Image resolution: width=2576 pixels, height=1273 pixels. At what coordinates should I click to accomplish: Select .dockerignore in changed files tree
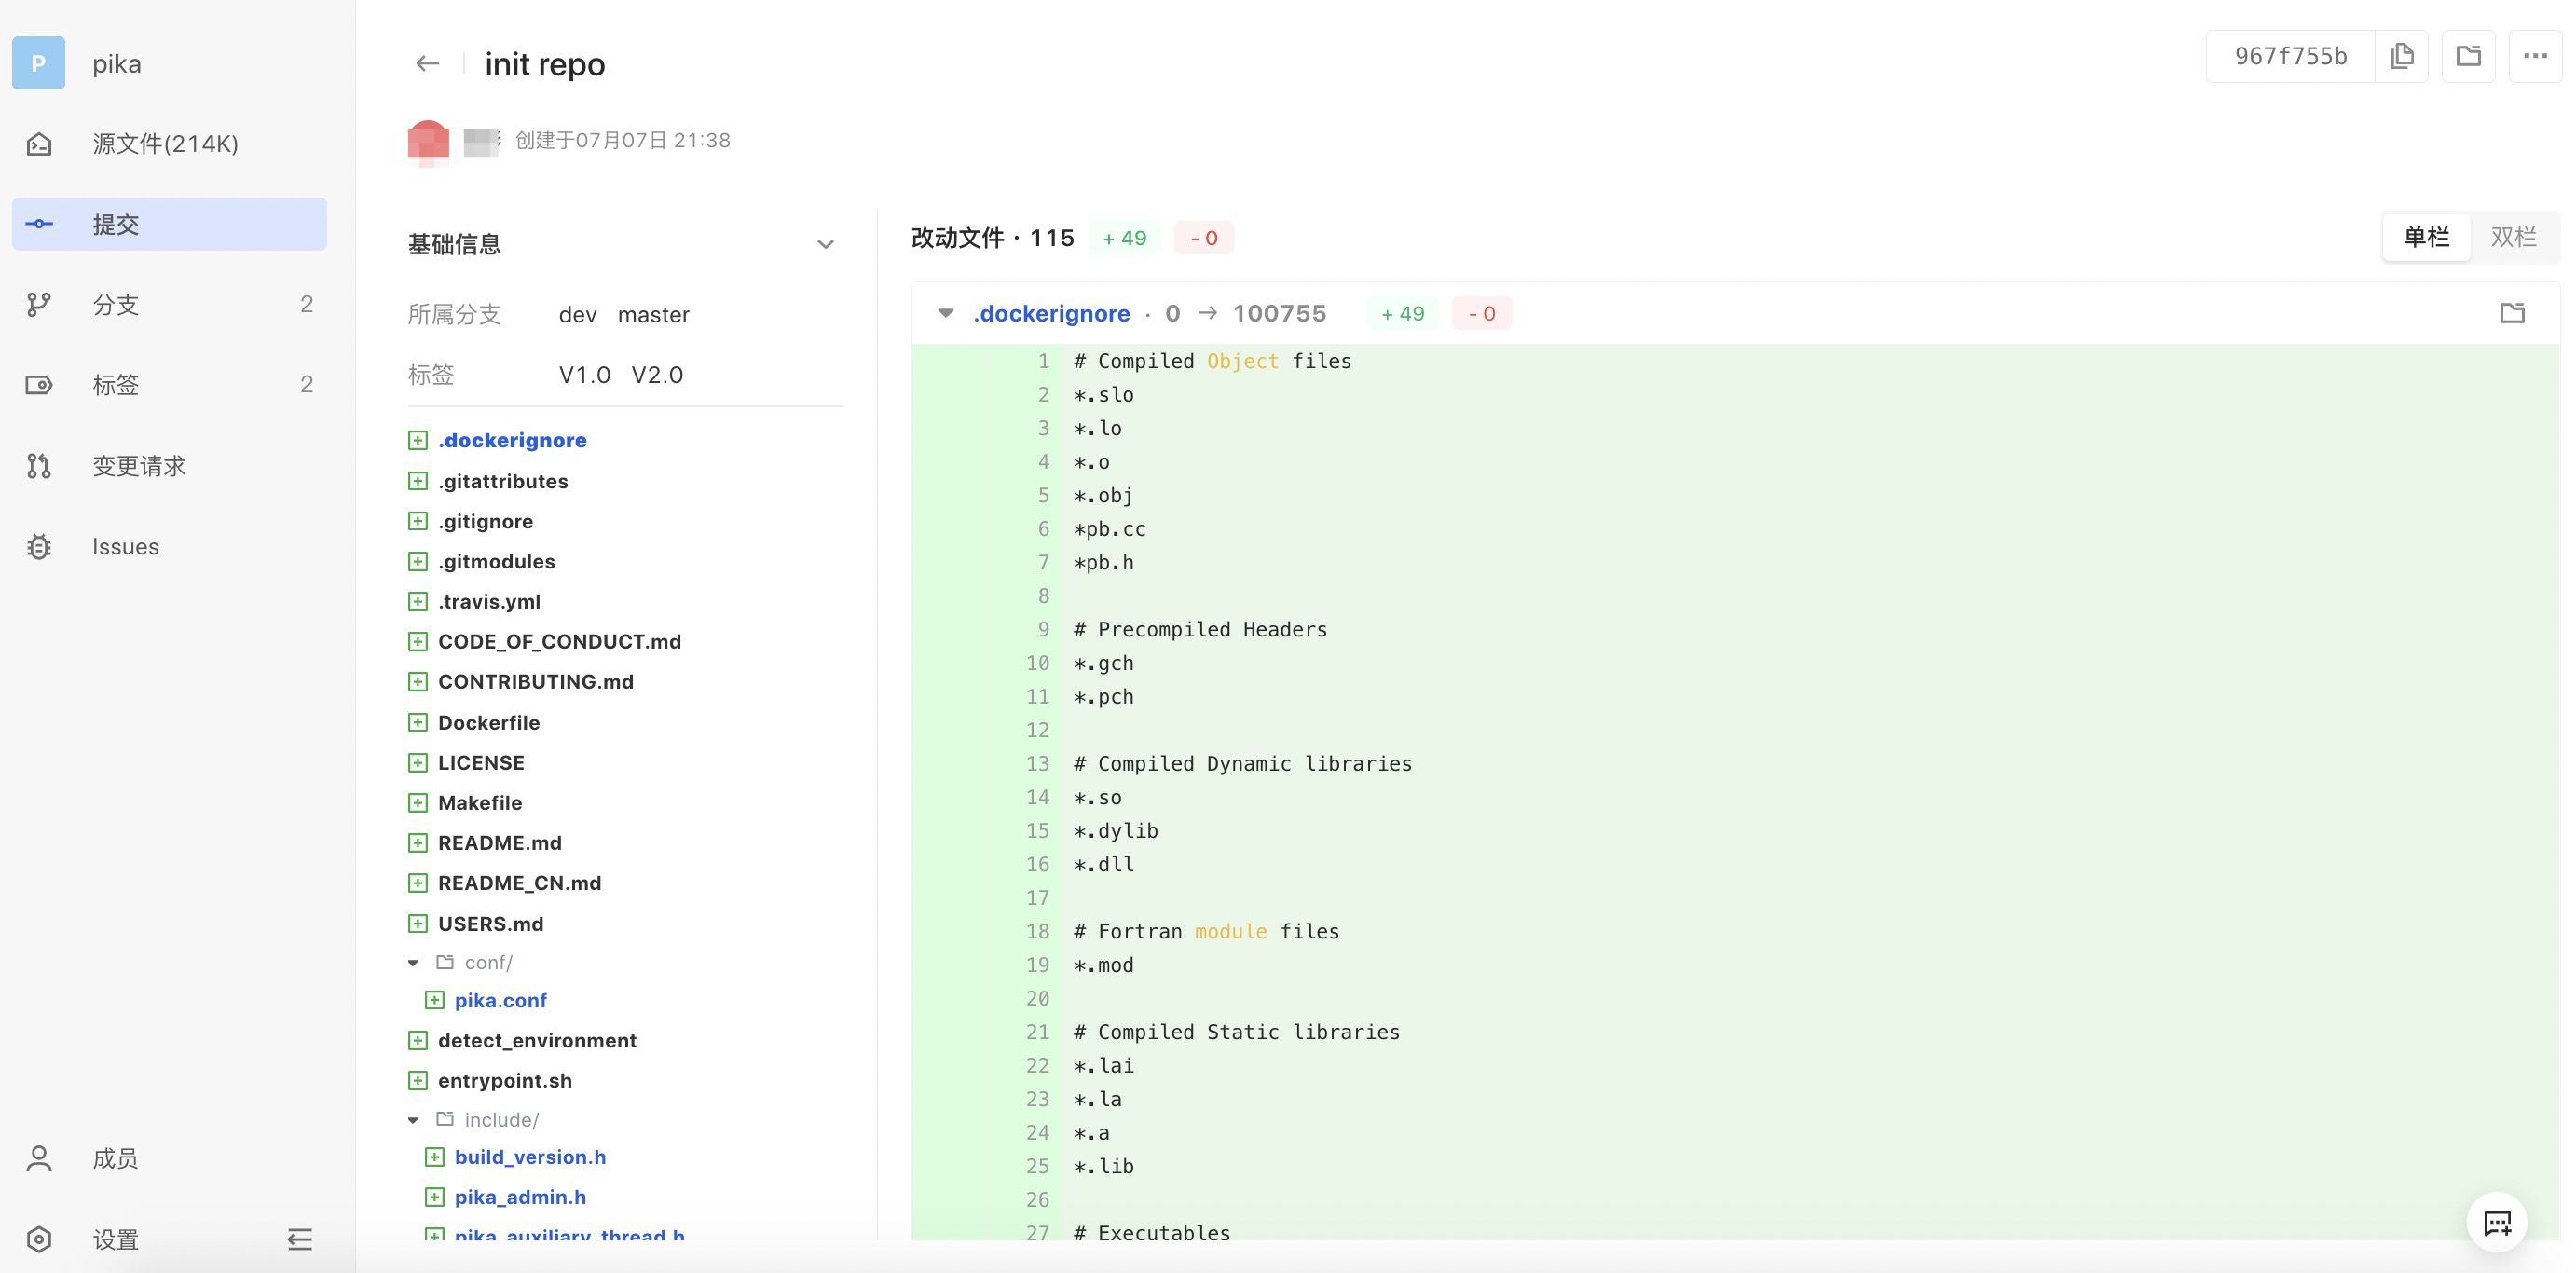[512, 440]
